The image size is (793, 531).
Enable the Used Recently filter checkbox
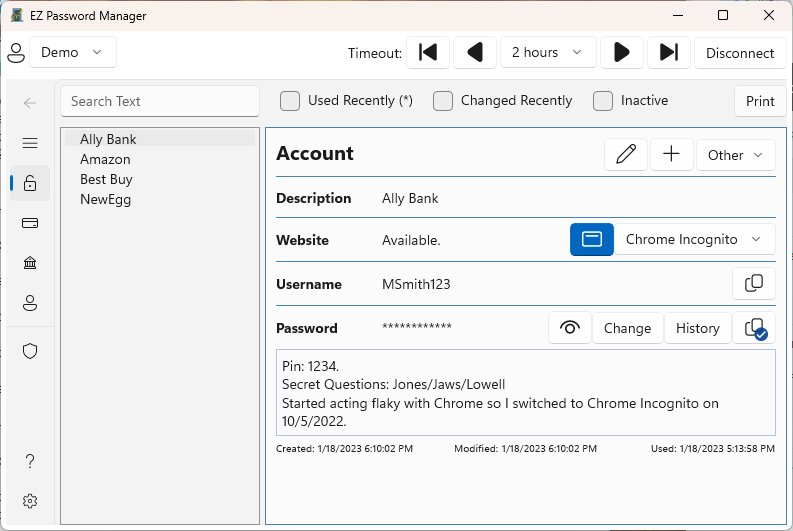coord(290,101)
